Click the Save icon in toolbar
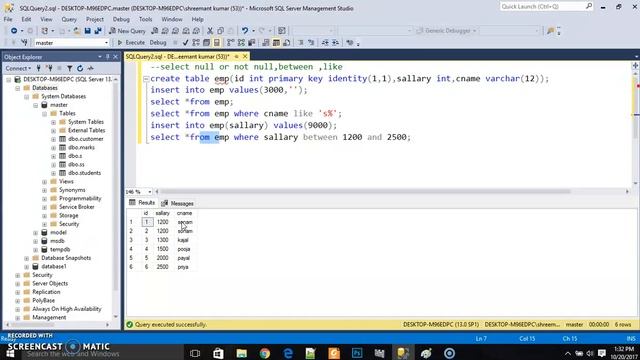 [87, 31]
